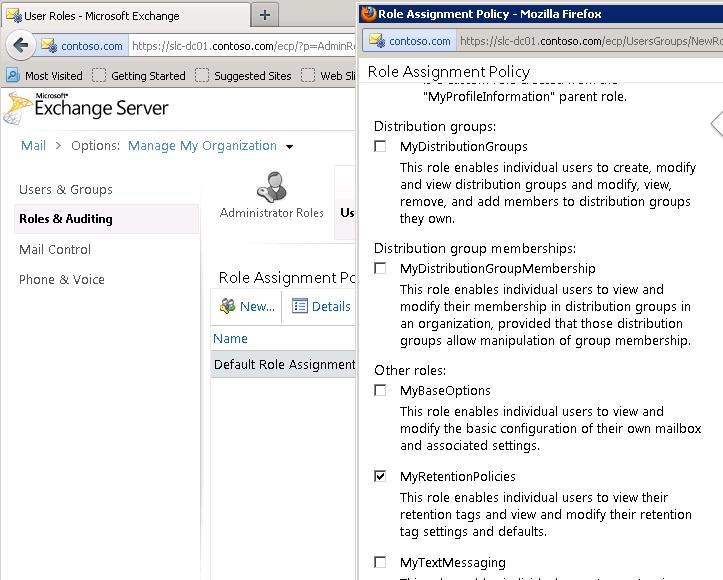Click the Most Visited bookmark icon
723x580 pixels.
point(13,75)
